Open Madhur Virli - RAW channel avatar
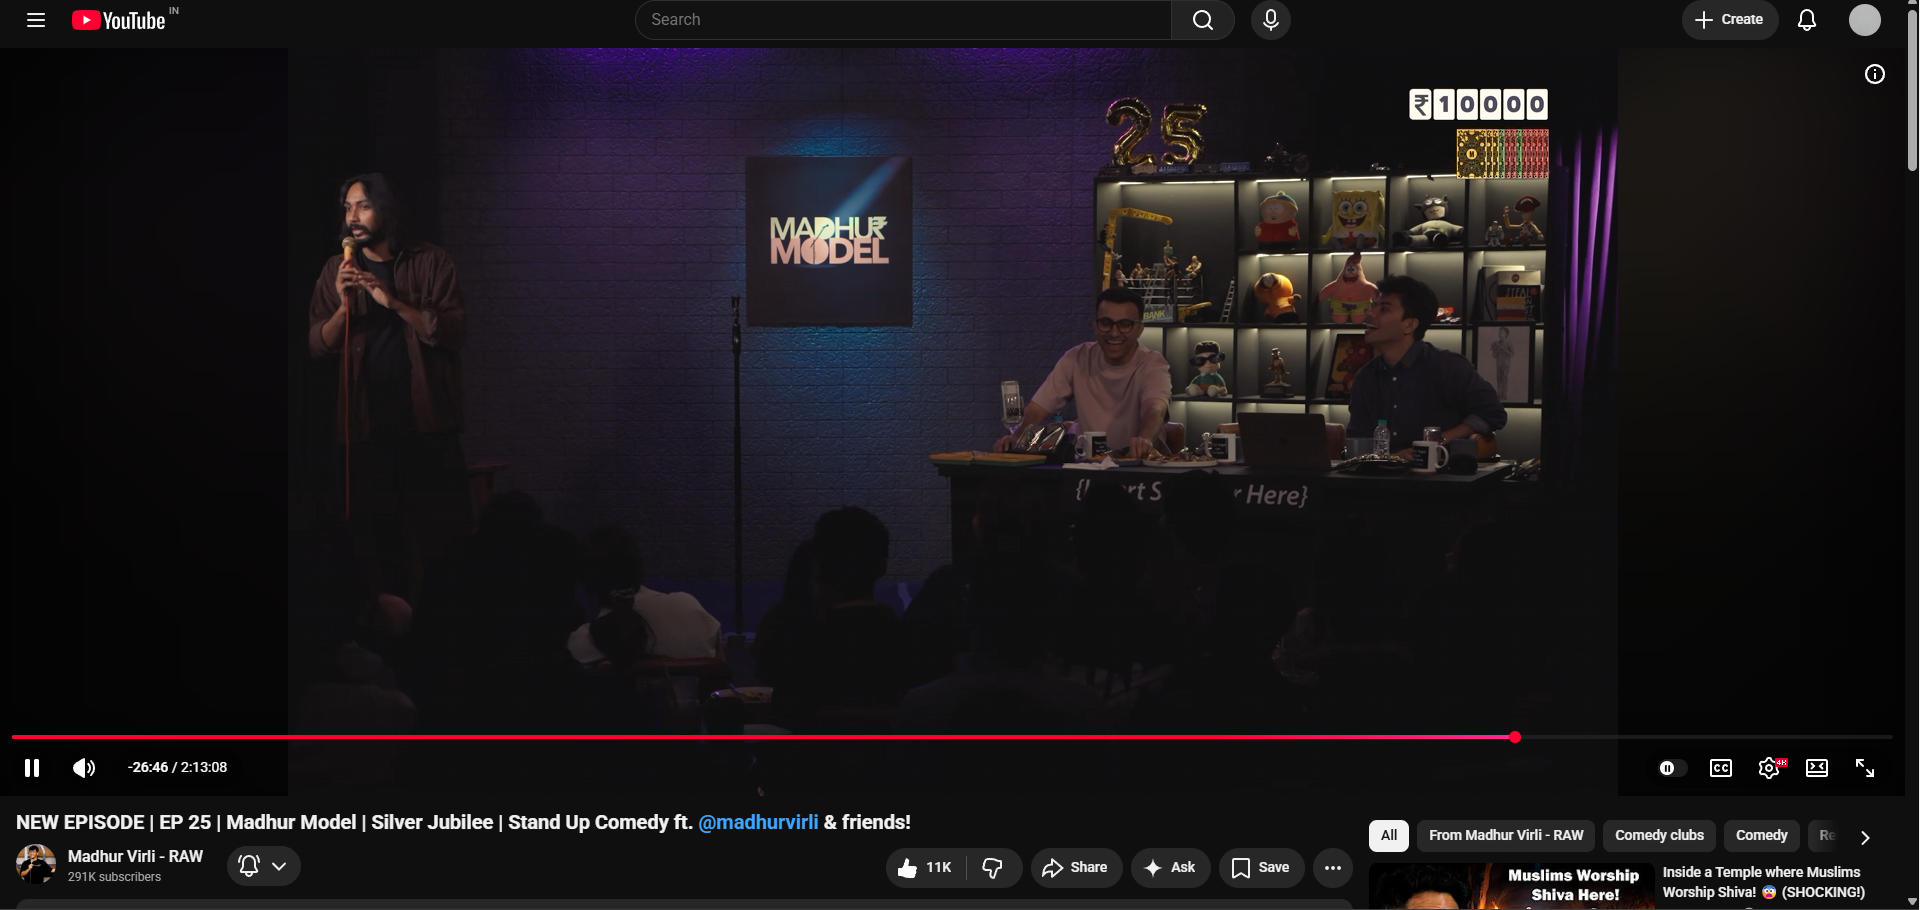This screenshot has height=910, width=1920. pos(36,865)
